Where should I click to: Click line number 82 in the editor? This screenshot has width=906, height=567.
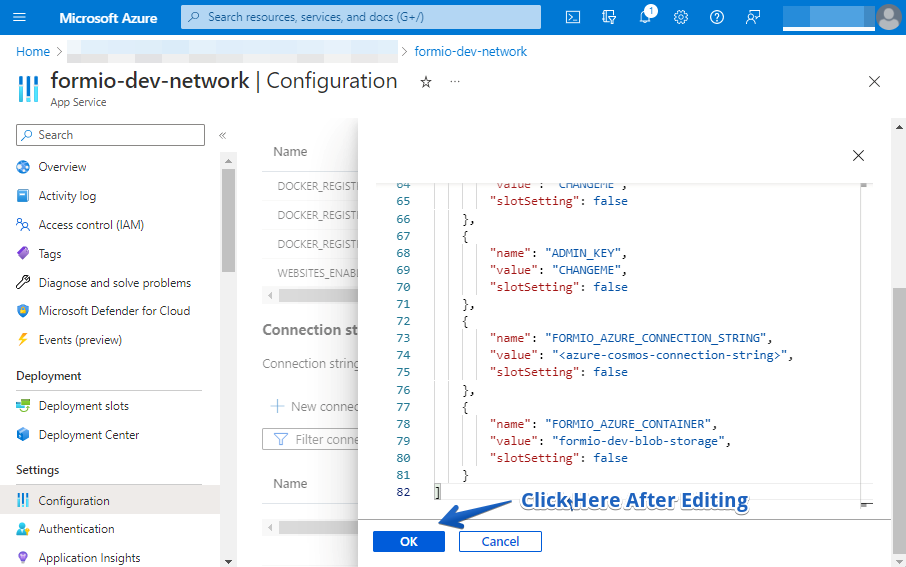click(403, 492)
